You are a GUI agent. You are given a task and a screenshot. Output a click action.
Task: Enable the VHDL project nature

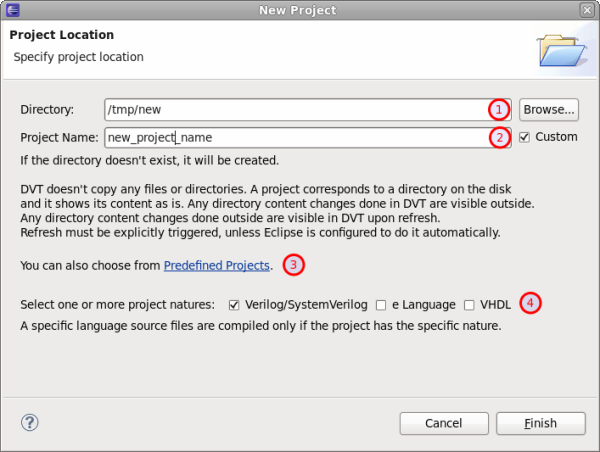pos(470,304)
